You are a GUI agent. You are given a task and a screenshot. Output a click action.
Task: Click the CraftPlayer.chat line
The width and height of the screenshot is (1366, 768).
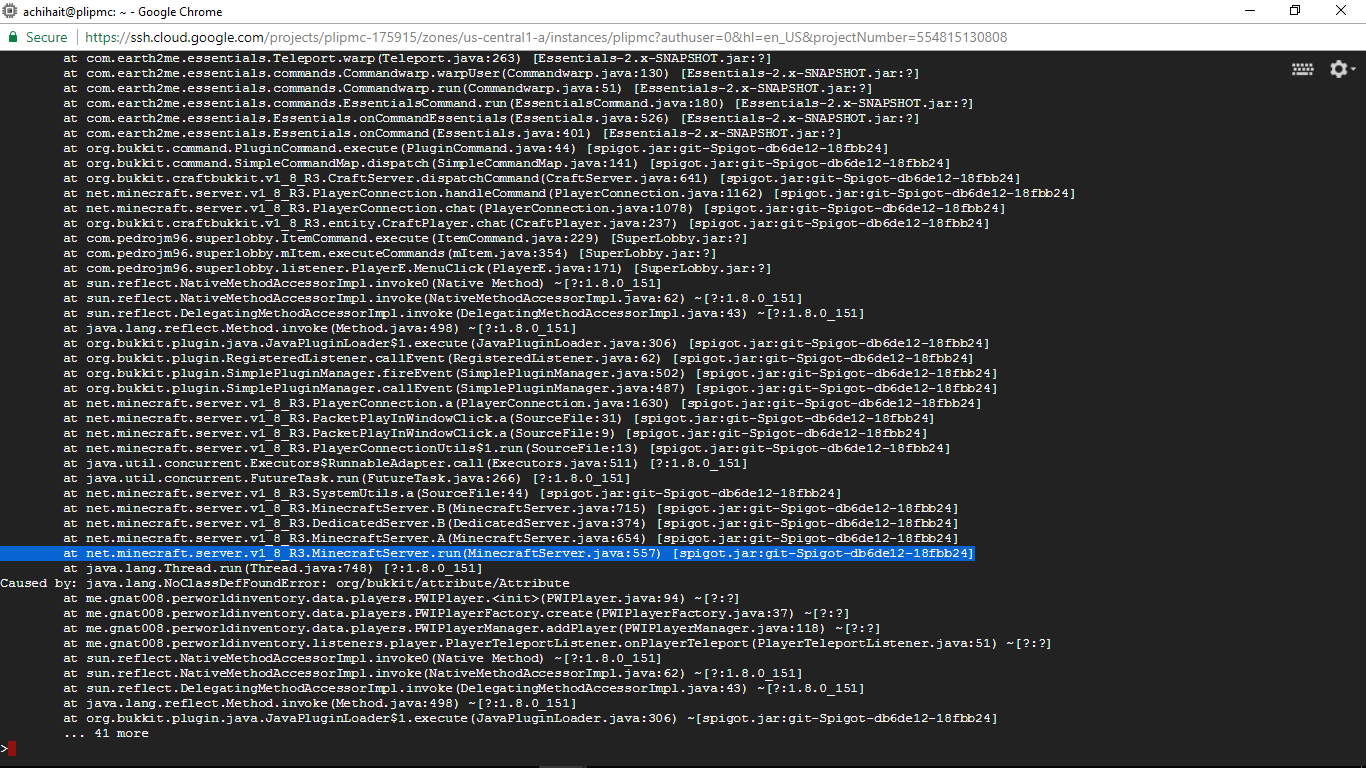coord(526,223)
